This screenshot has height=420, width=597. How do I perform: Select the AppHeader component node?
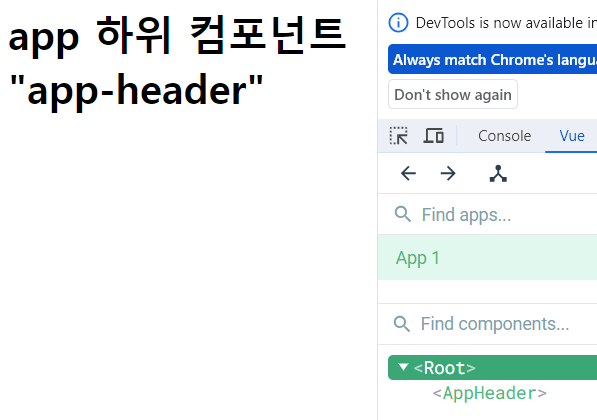(x=490, y=393)
